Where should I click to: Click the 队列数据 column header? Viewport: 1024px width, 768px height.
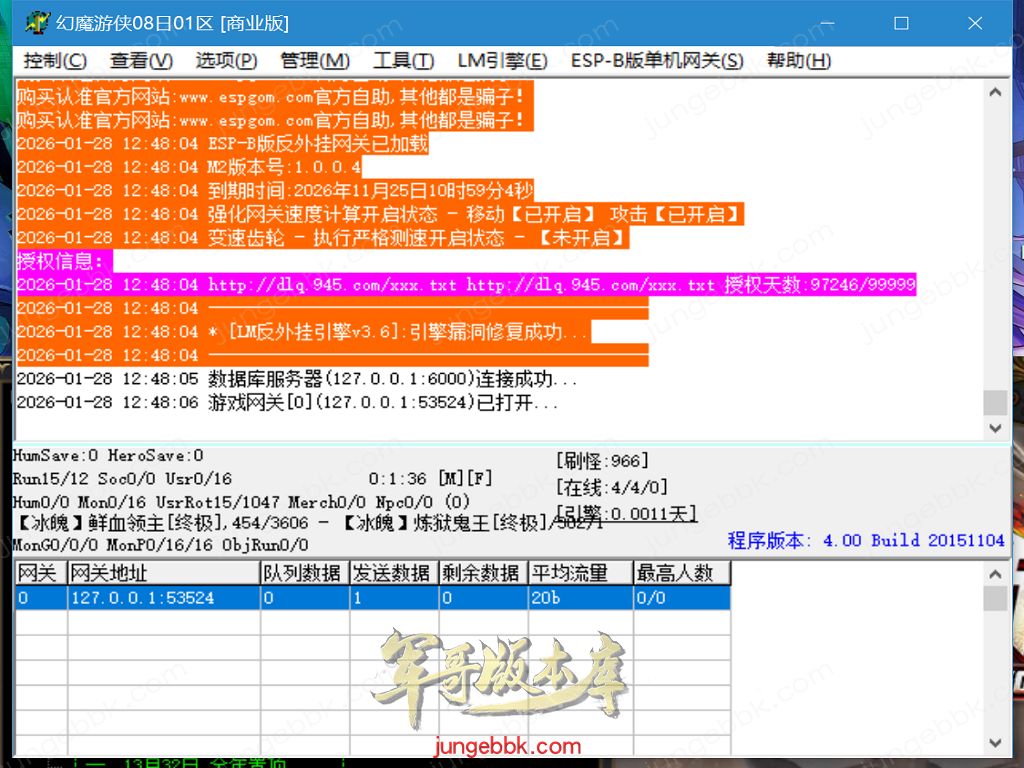coord(304,573)
